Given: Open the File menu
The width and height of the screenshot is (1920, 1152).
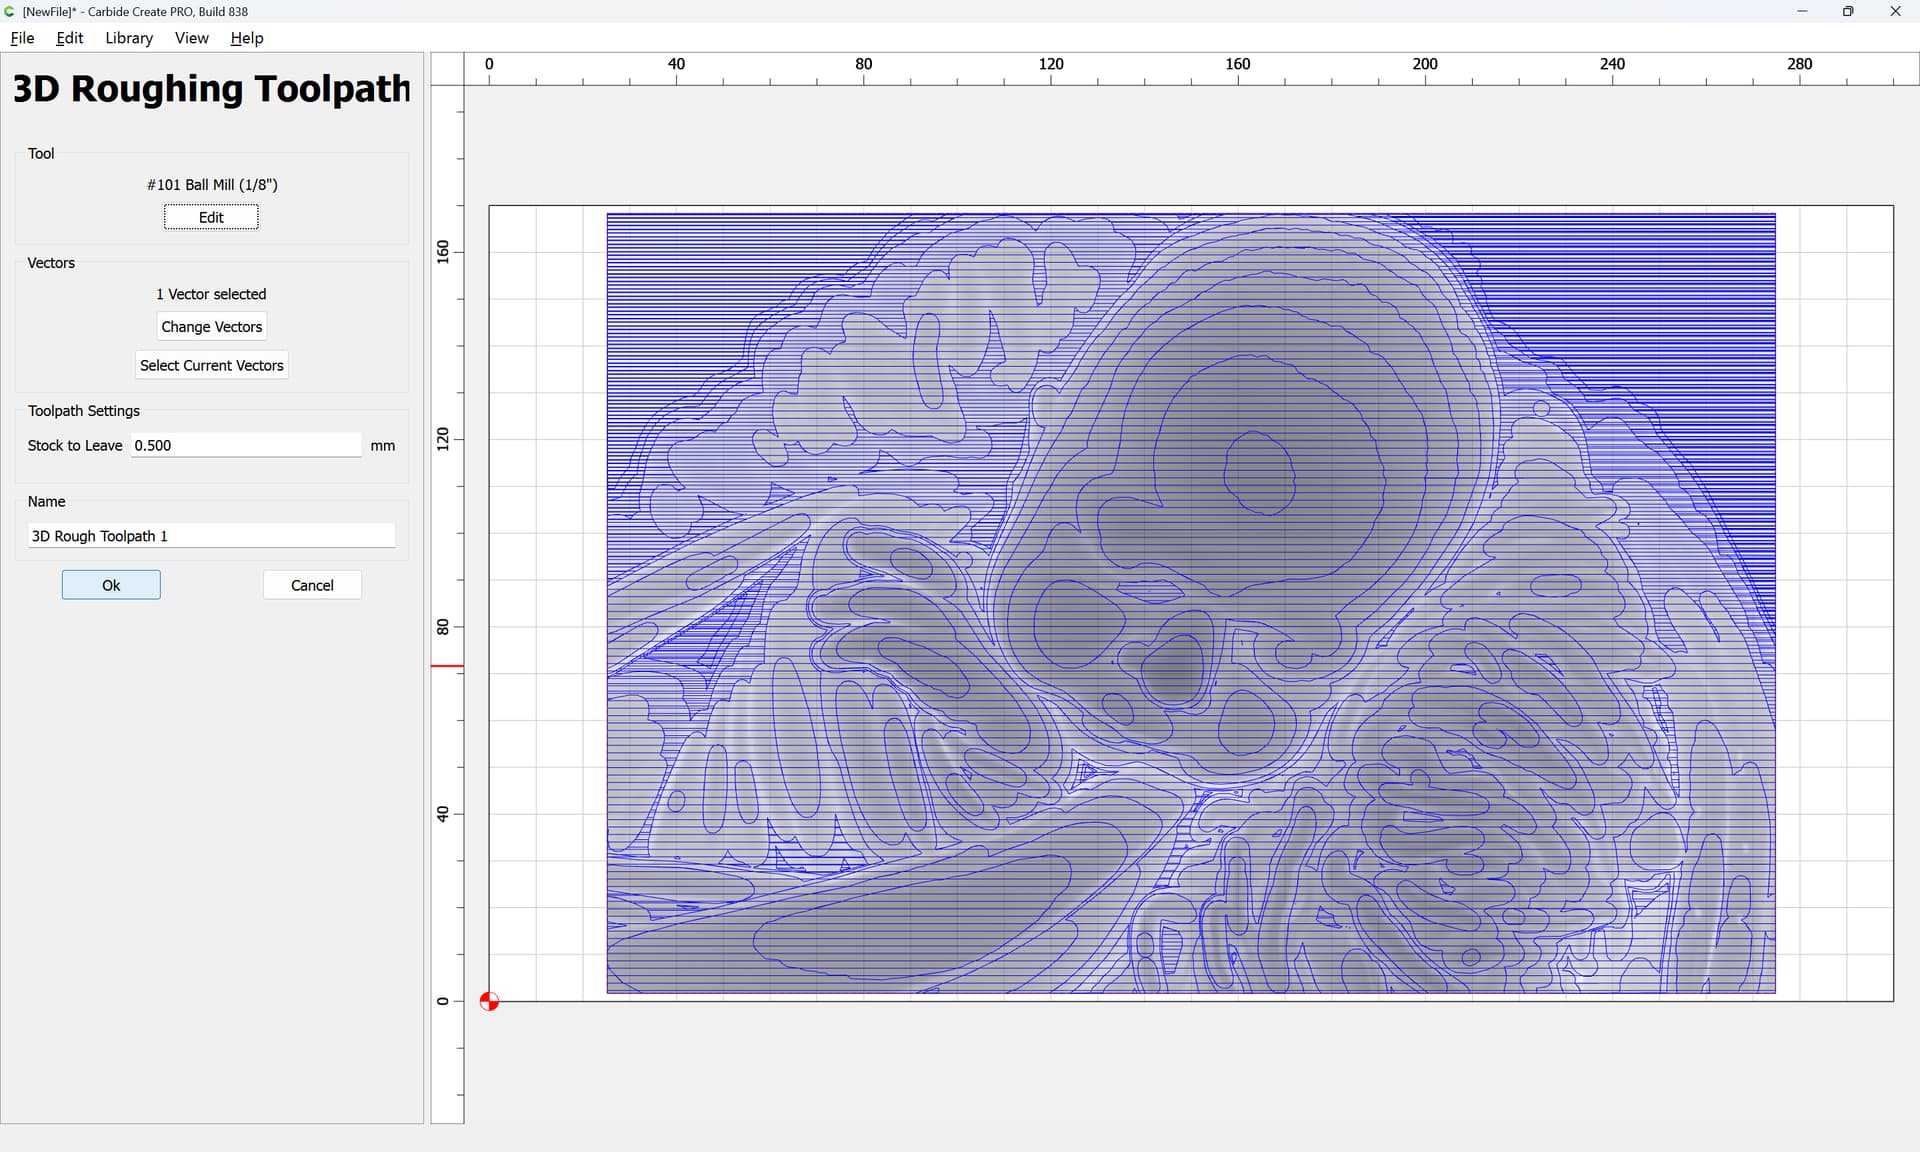Looking at the screenshot, I should click(x=22, y=38).
